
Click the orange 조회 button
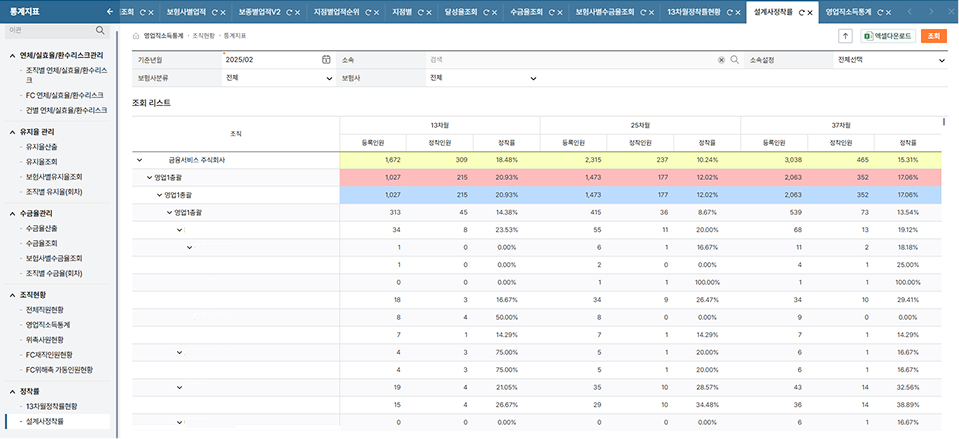tap(933, 36)
